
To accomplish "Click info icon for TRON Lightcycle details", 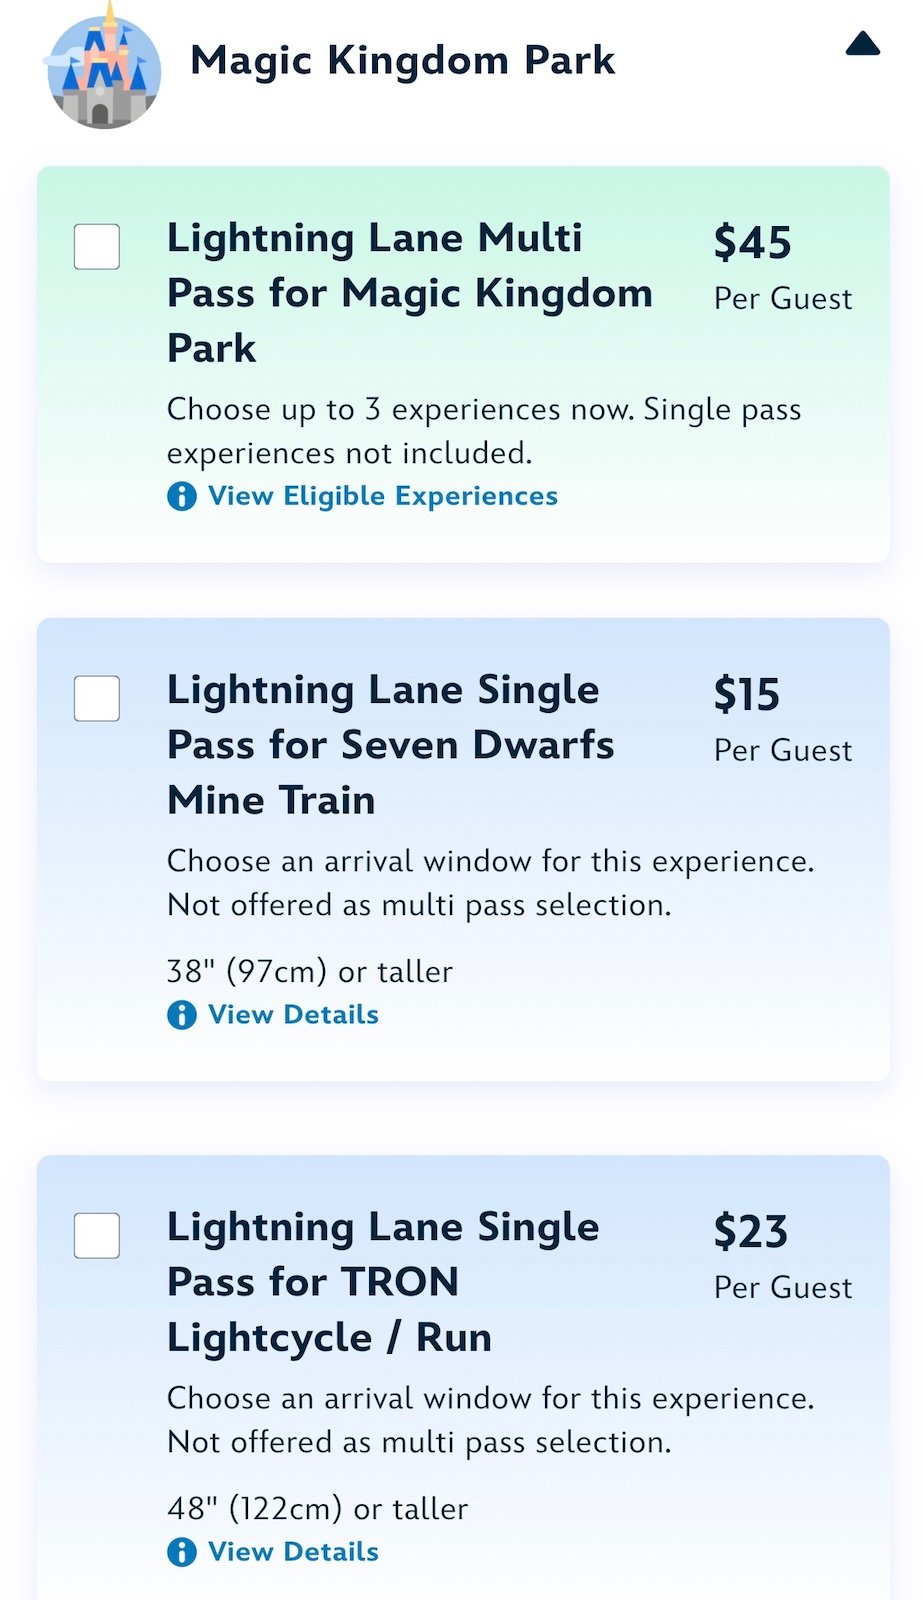I will pos(181,1552).
